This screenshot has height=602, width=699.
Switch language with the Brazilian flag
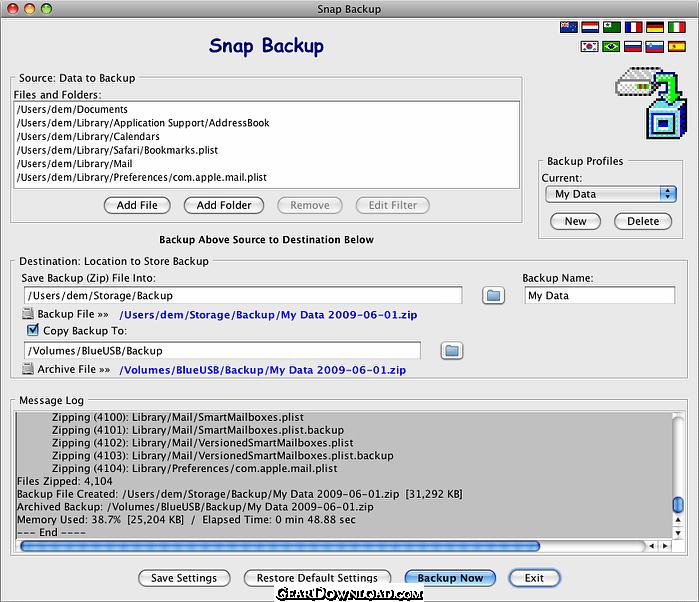coord(611,46)
